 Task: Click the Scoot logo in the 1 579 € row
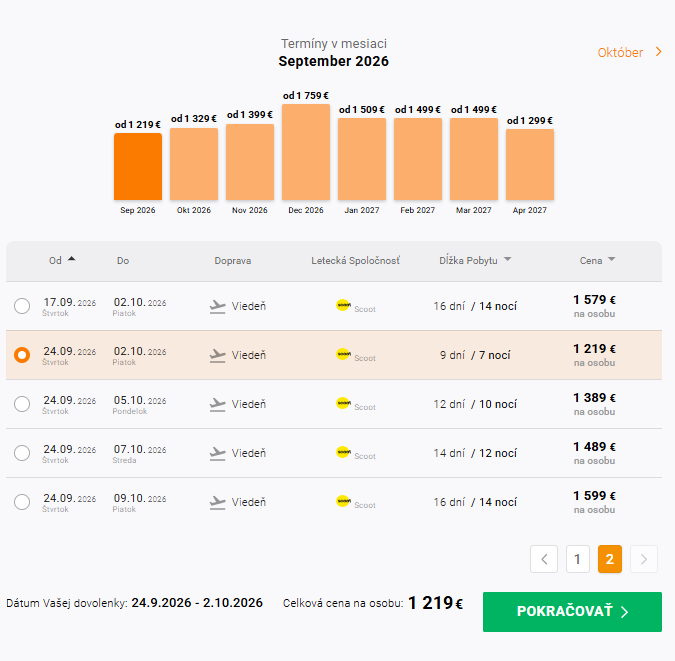tap(343, 305)
